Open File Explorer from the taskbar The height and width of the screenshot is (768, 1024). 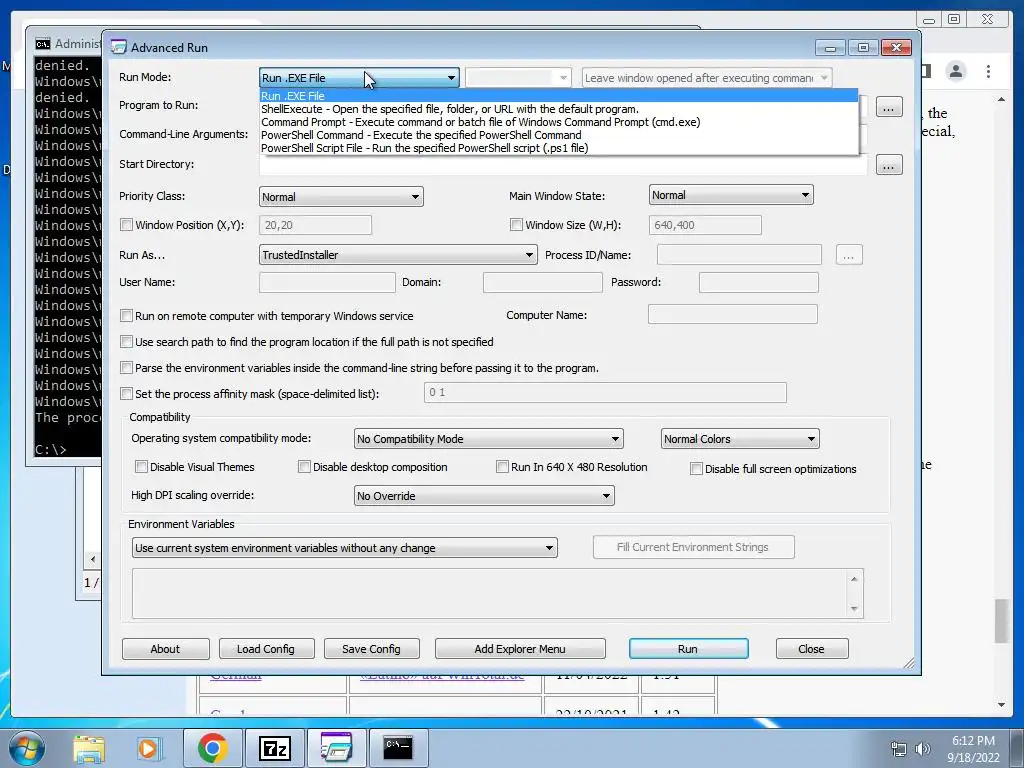(x=89, y=748)
